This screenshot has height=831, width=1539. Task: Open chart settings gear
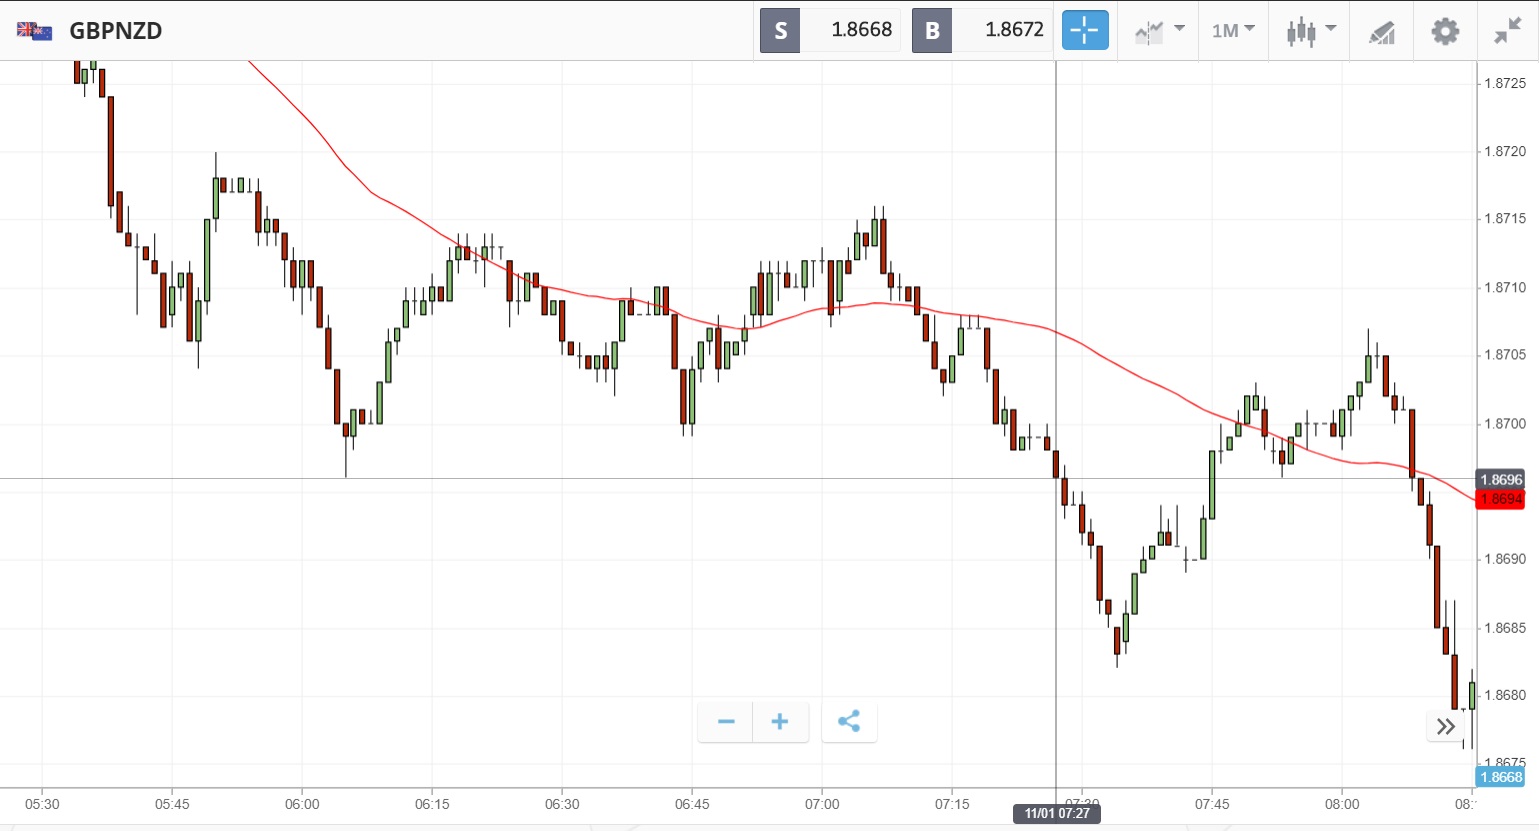(x=1445, y=31)
